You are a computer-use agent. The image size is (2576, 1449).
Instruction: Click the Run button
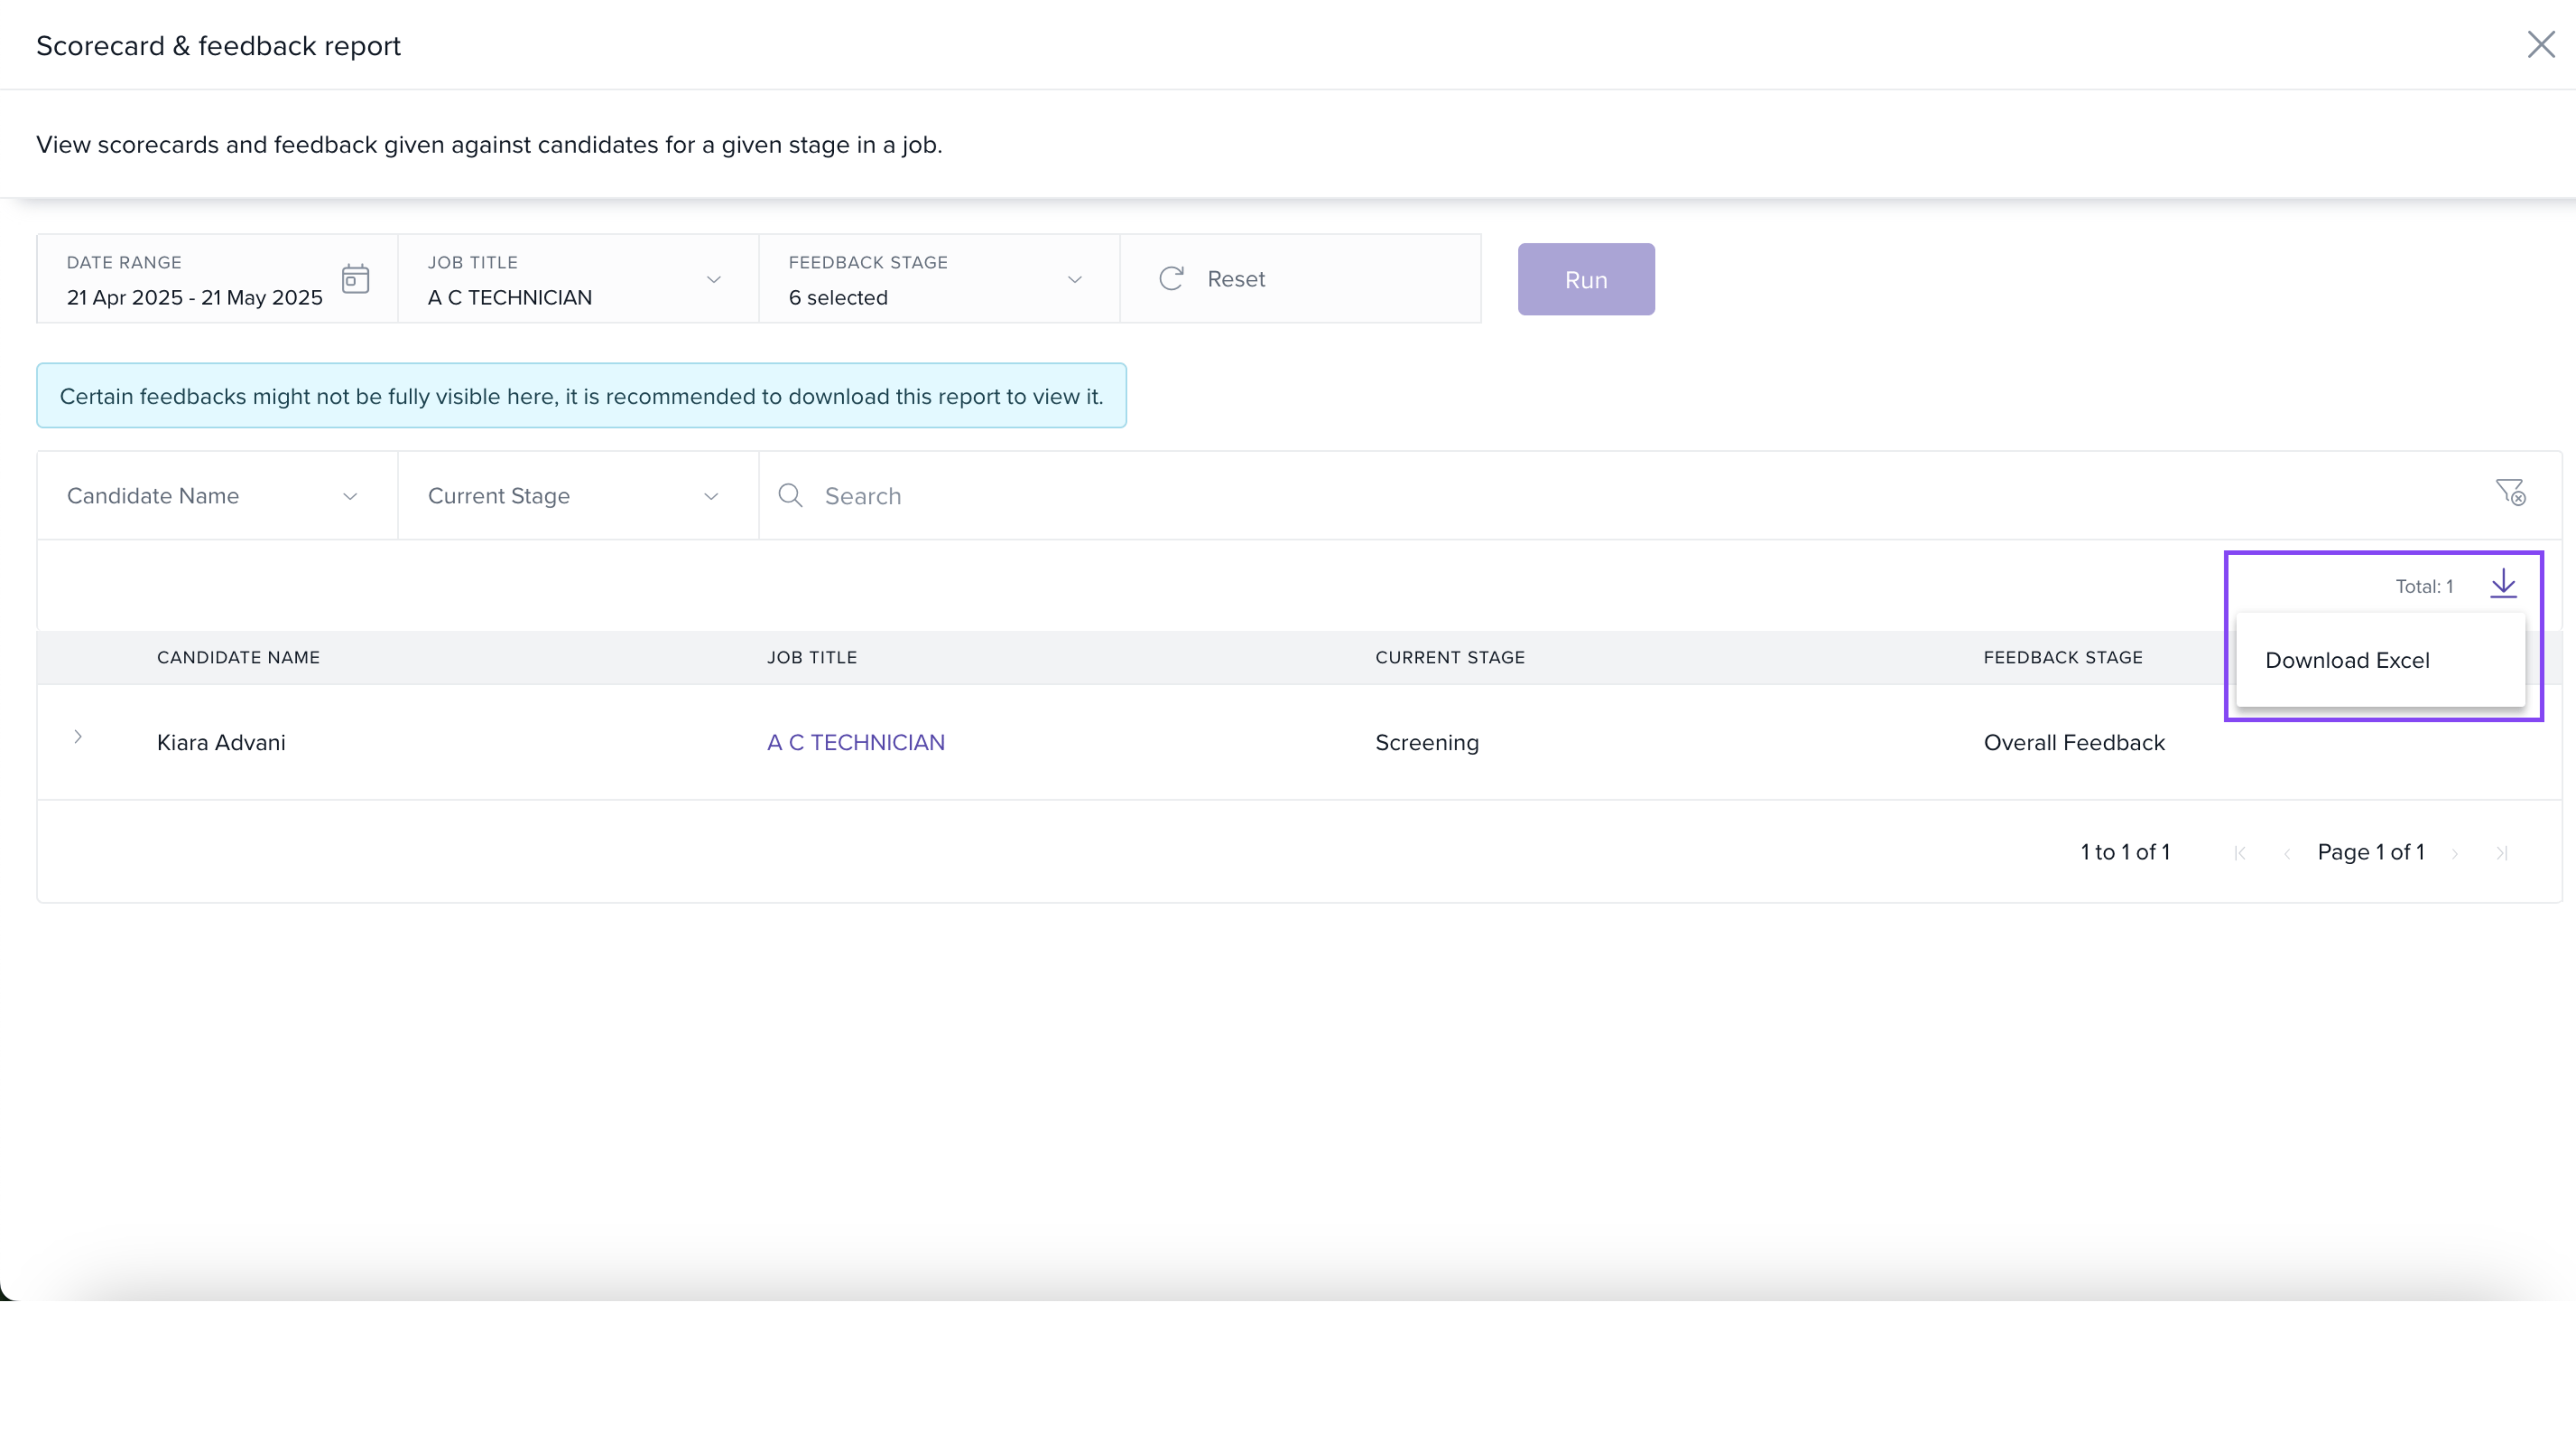click(x=1585, y=280)
